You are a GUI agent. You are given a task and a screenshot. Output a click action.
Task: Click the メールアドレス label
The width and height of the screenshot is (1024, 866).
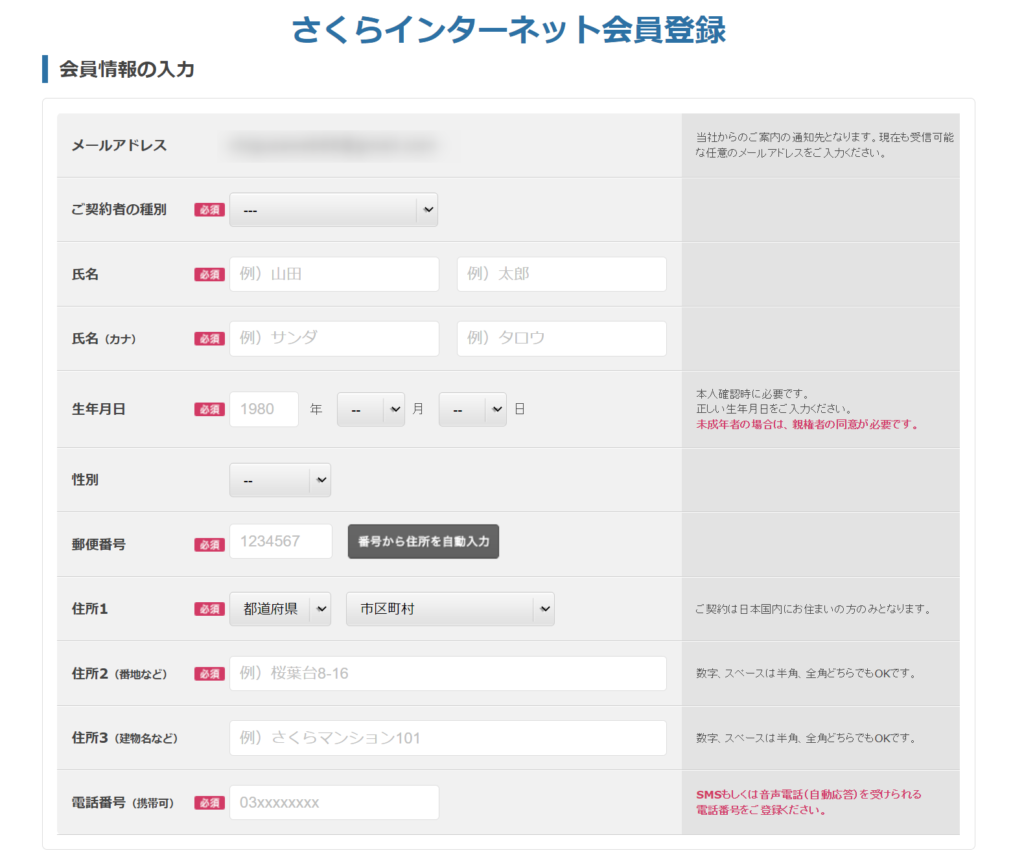119,146
